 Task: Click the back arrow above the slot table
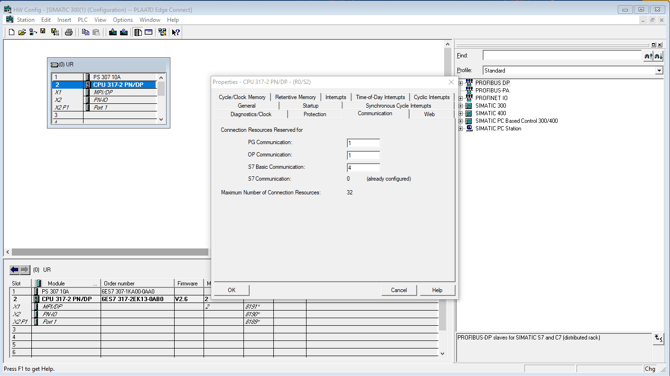pos(15,270)
